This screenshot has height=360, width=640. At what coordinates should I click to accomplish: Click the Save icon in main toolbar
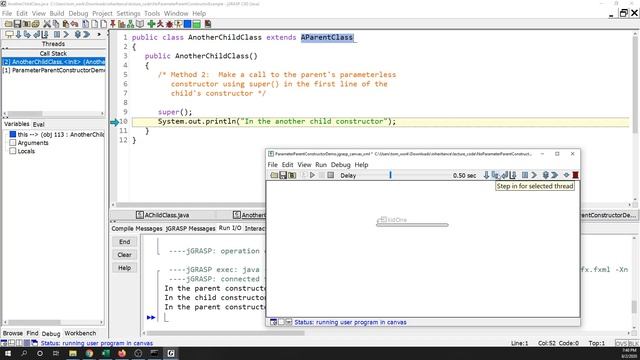click(17, 24)
